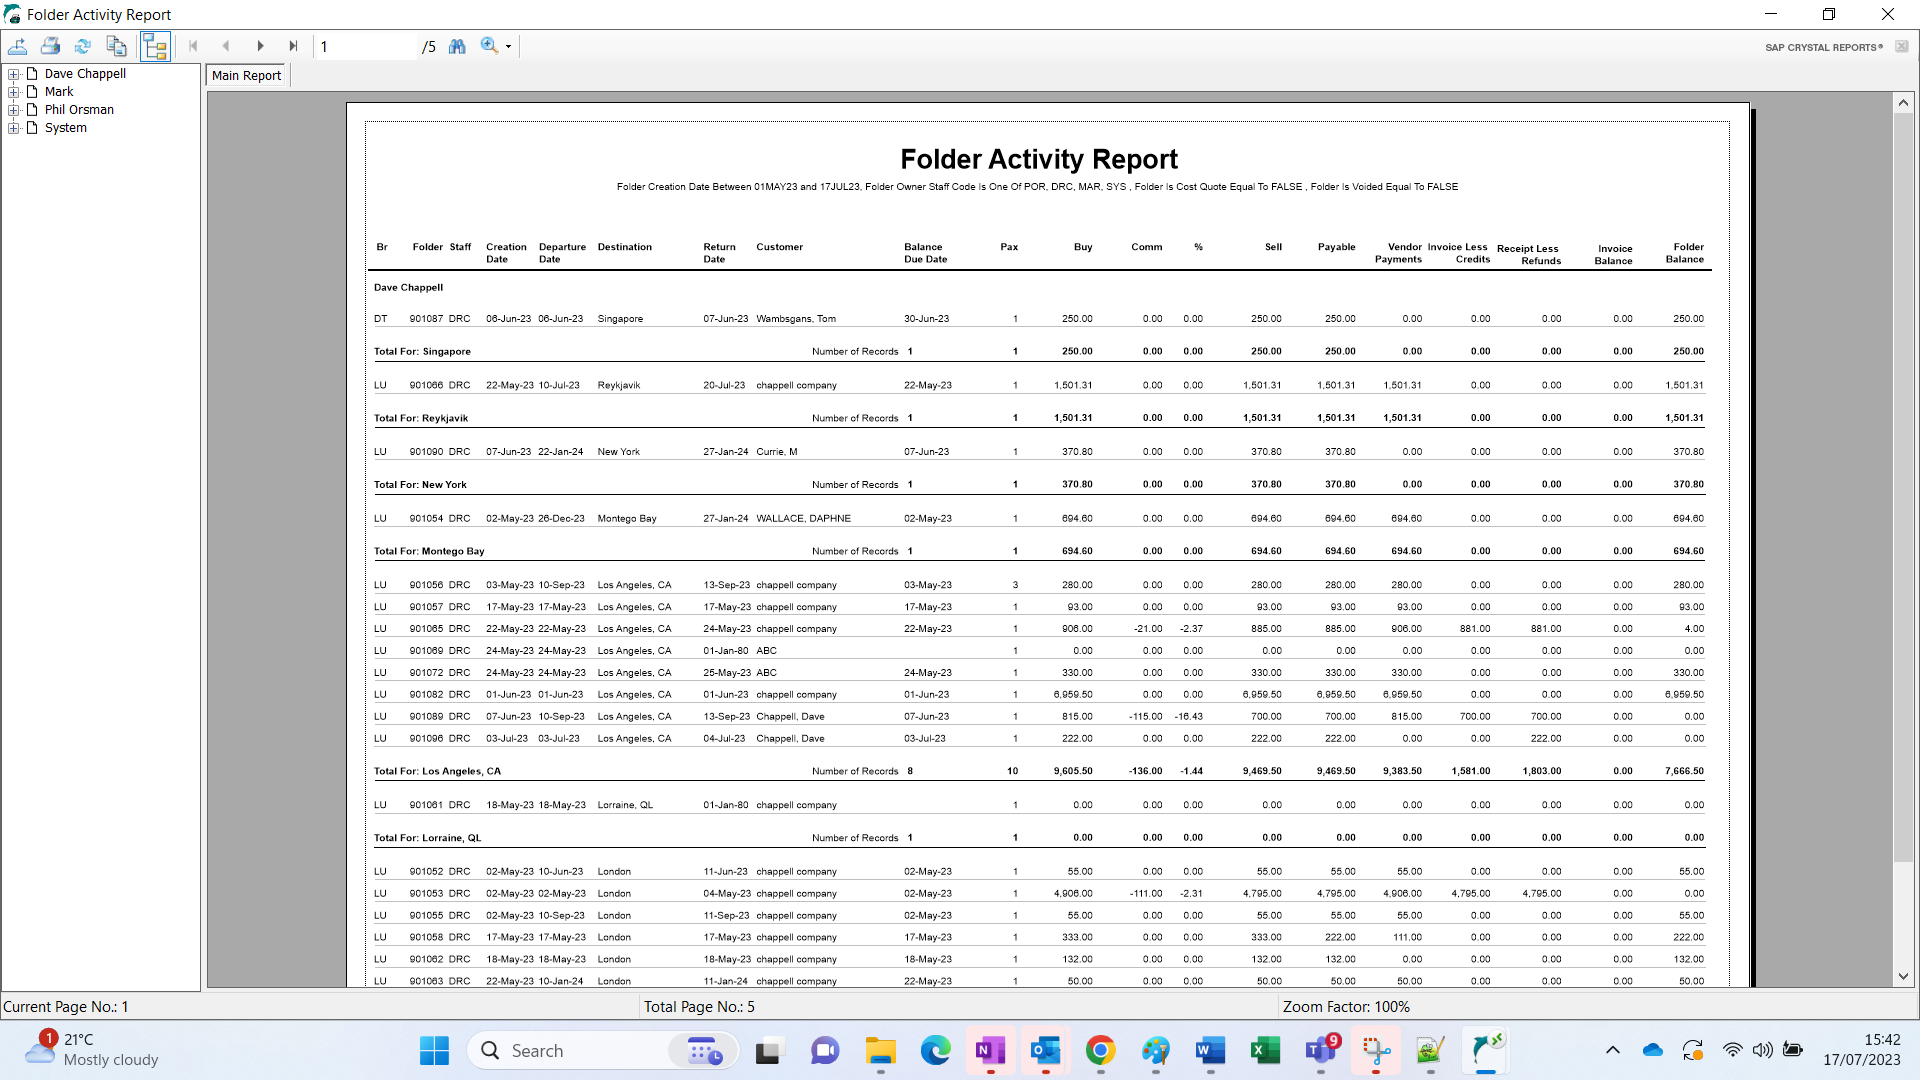This screenshot has height=1080, width=1920.
Task: Open Outlook from the taskbar
Action: click(x=1045, y=1051)
